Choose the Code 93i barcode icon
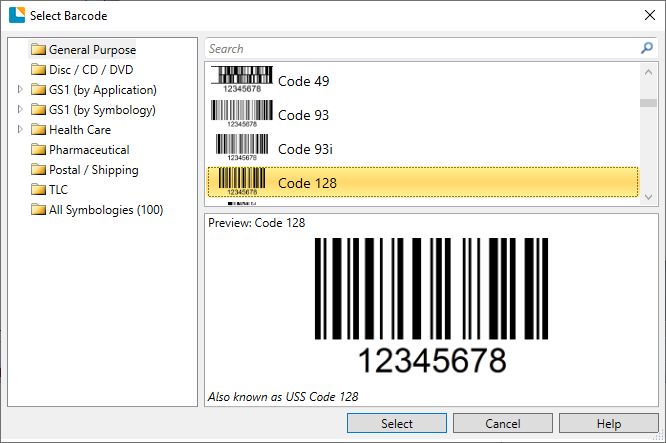The image size is (666, 443). 242,149
